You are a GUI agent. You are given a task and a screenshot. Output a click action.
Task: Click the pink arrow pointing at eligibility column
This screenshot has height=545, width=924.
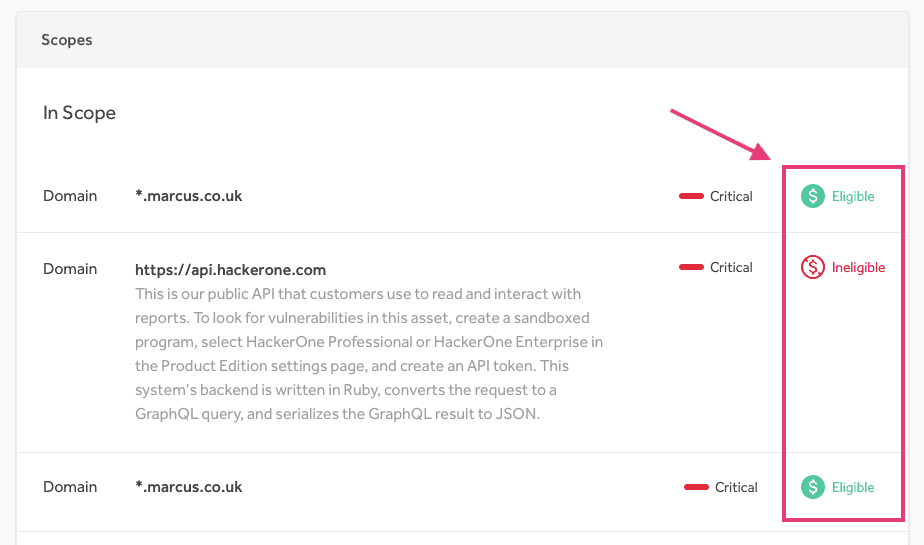tap(719, 134)
